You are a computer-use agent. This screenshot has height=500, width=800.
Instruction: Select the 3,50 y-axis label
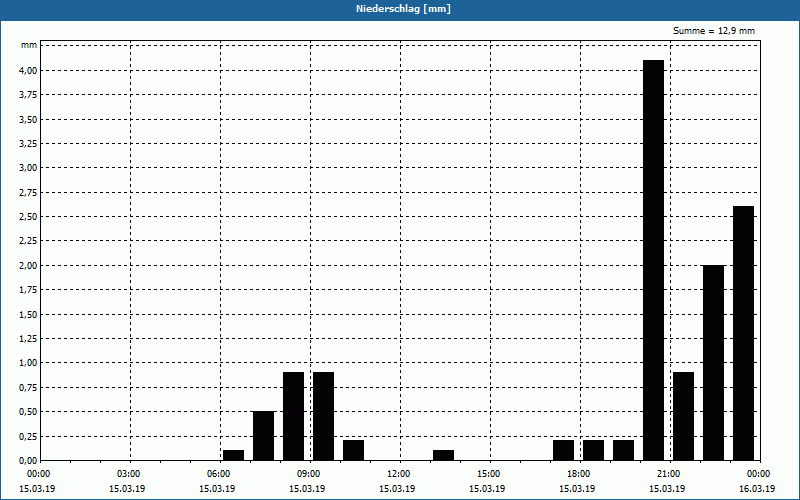click(28, 119)
